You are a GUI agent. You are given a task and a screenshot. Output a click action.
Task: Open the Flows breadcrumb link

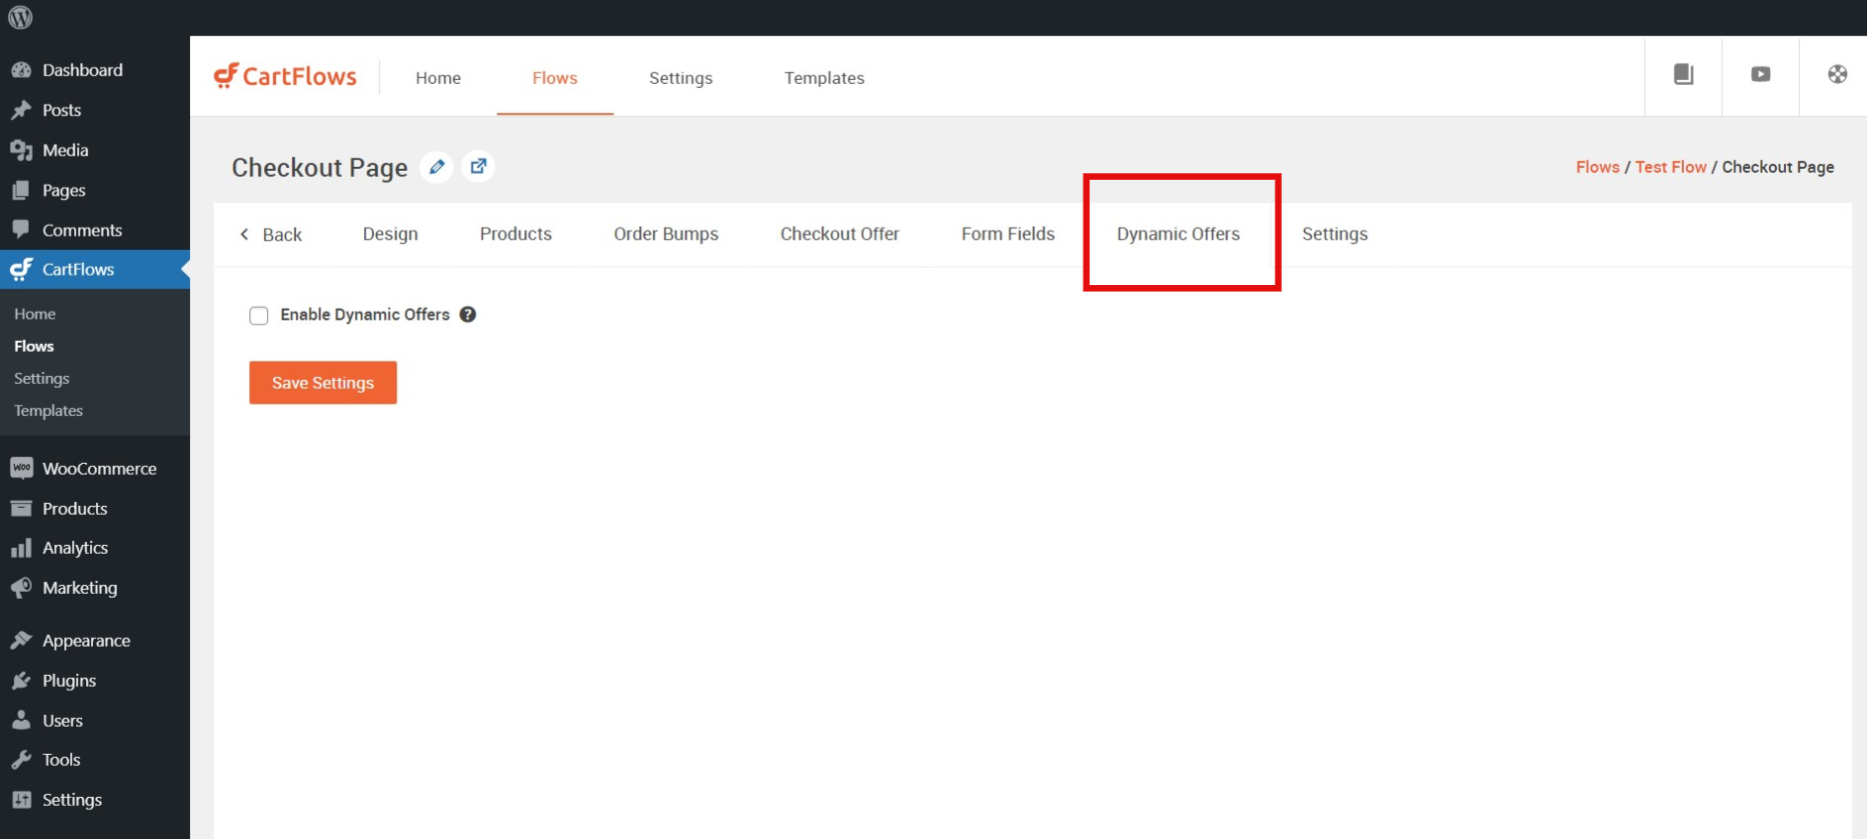tap(1597, 167)
